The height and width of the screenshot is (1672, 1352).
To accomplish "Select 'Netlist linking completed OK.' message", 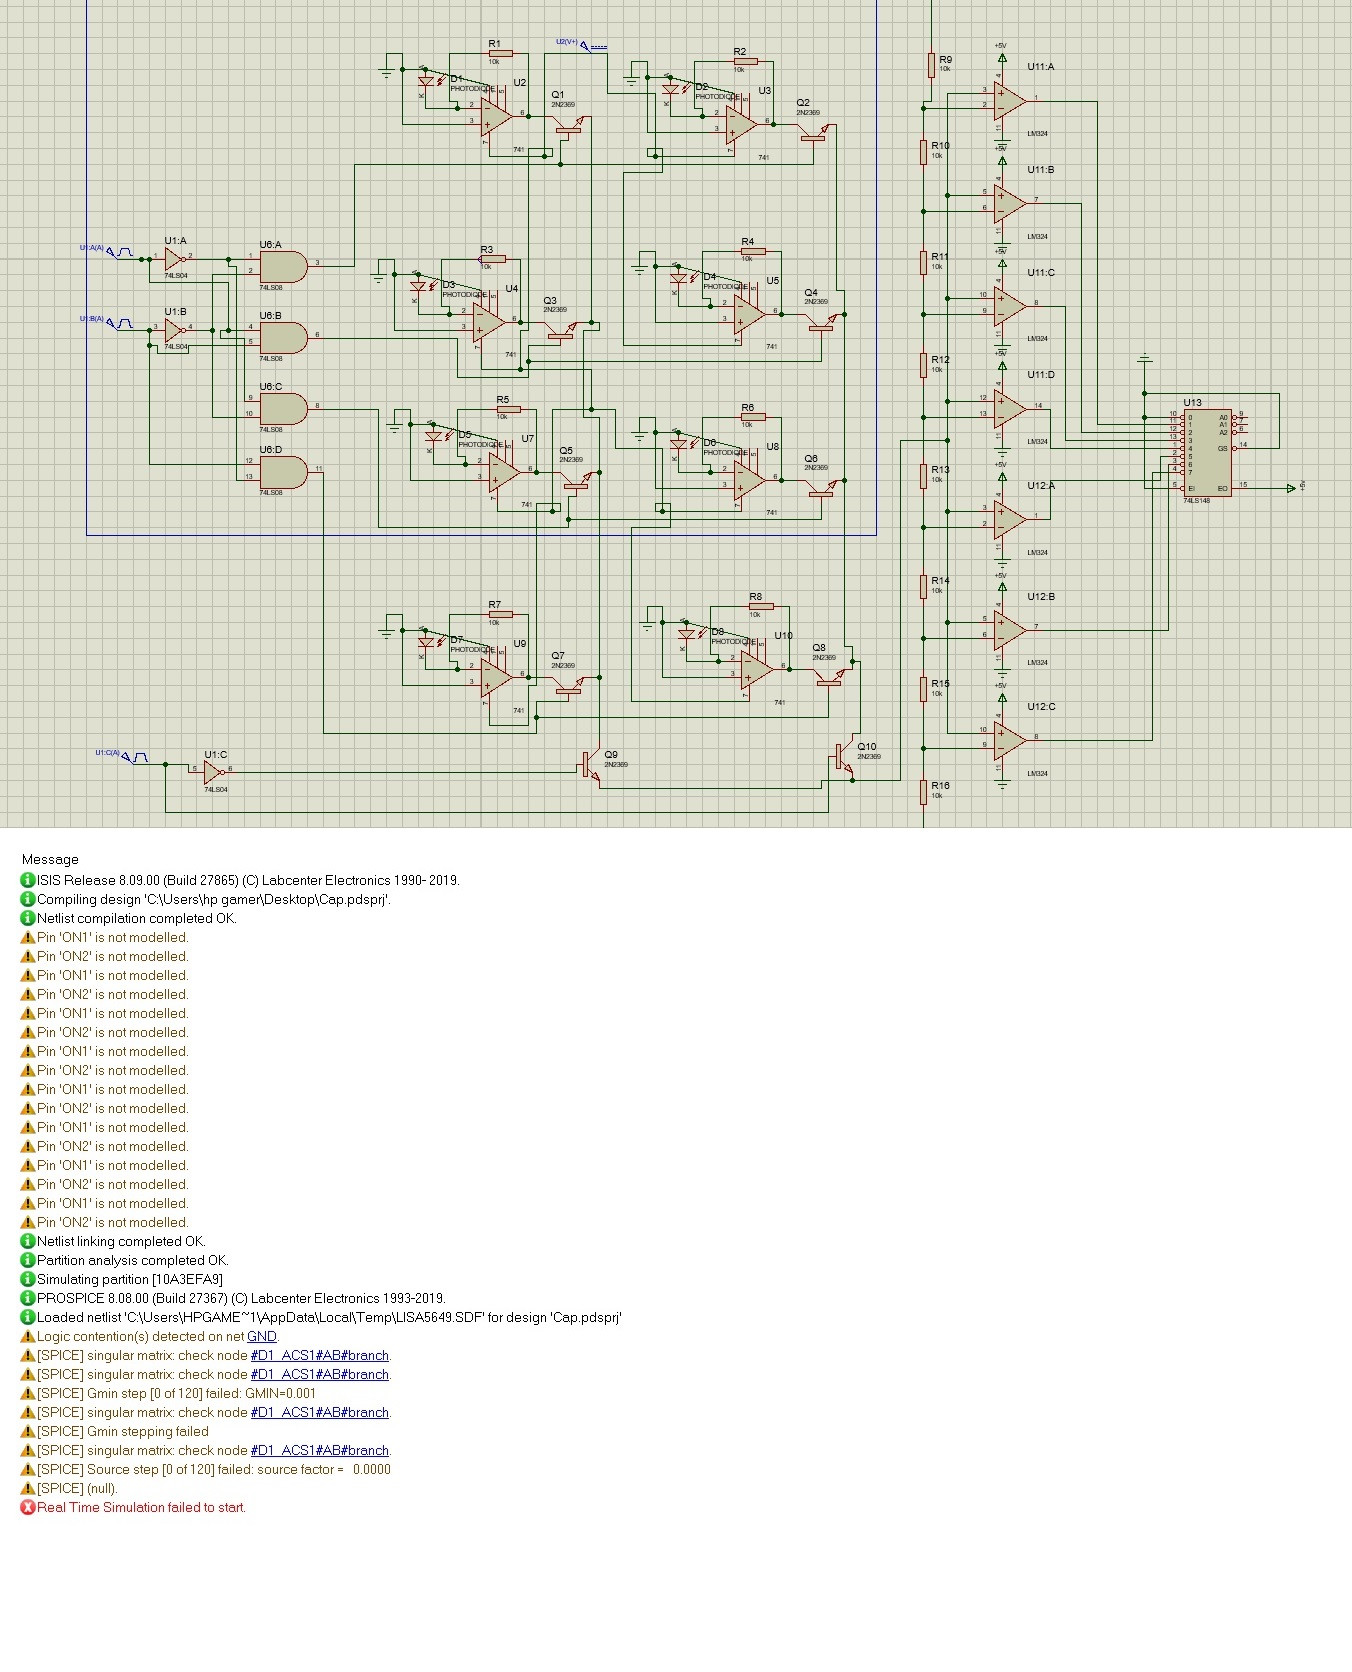I will pos(121,1241).
